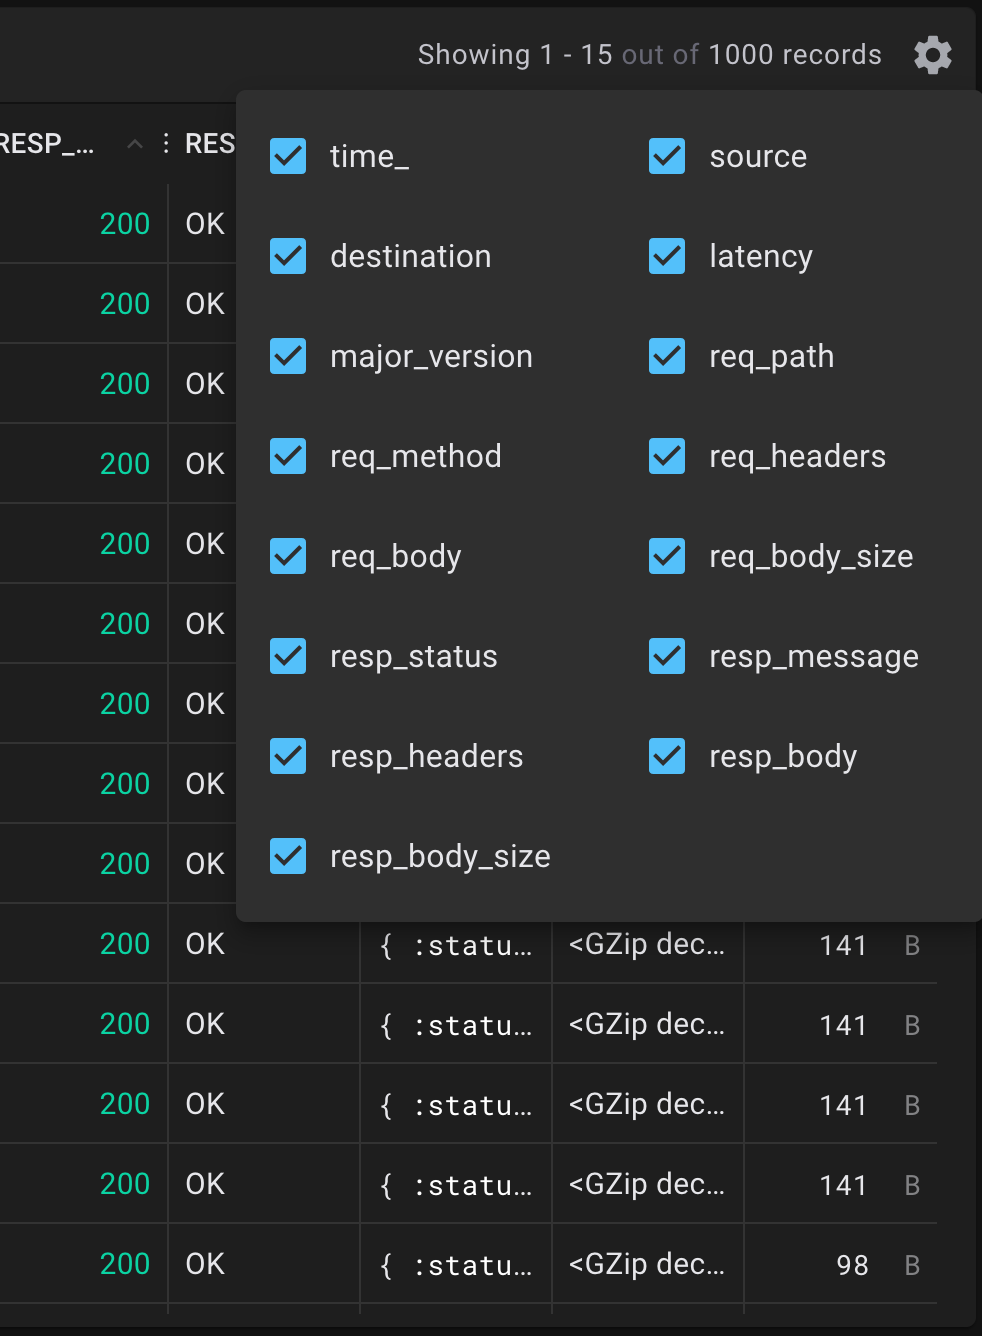Uncheck the time_ column checkbox

287,156
